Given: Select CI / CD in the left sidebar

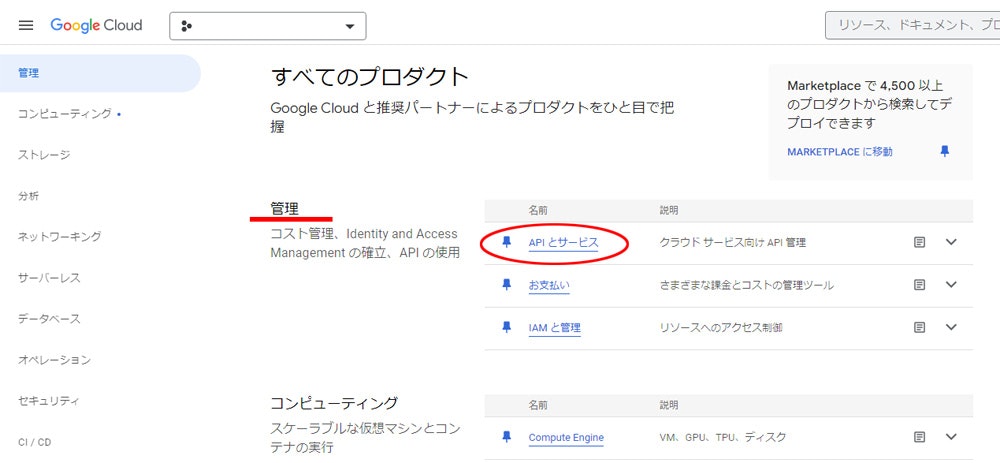Looking at the screenshot, I should point(34,442).
